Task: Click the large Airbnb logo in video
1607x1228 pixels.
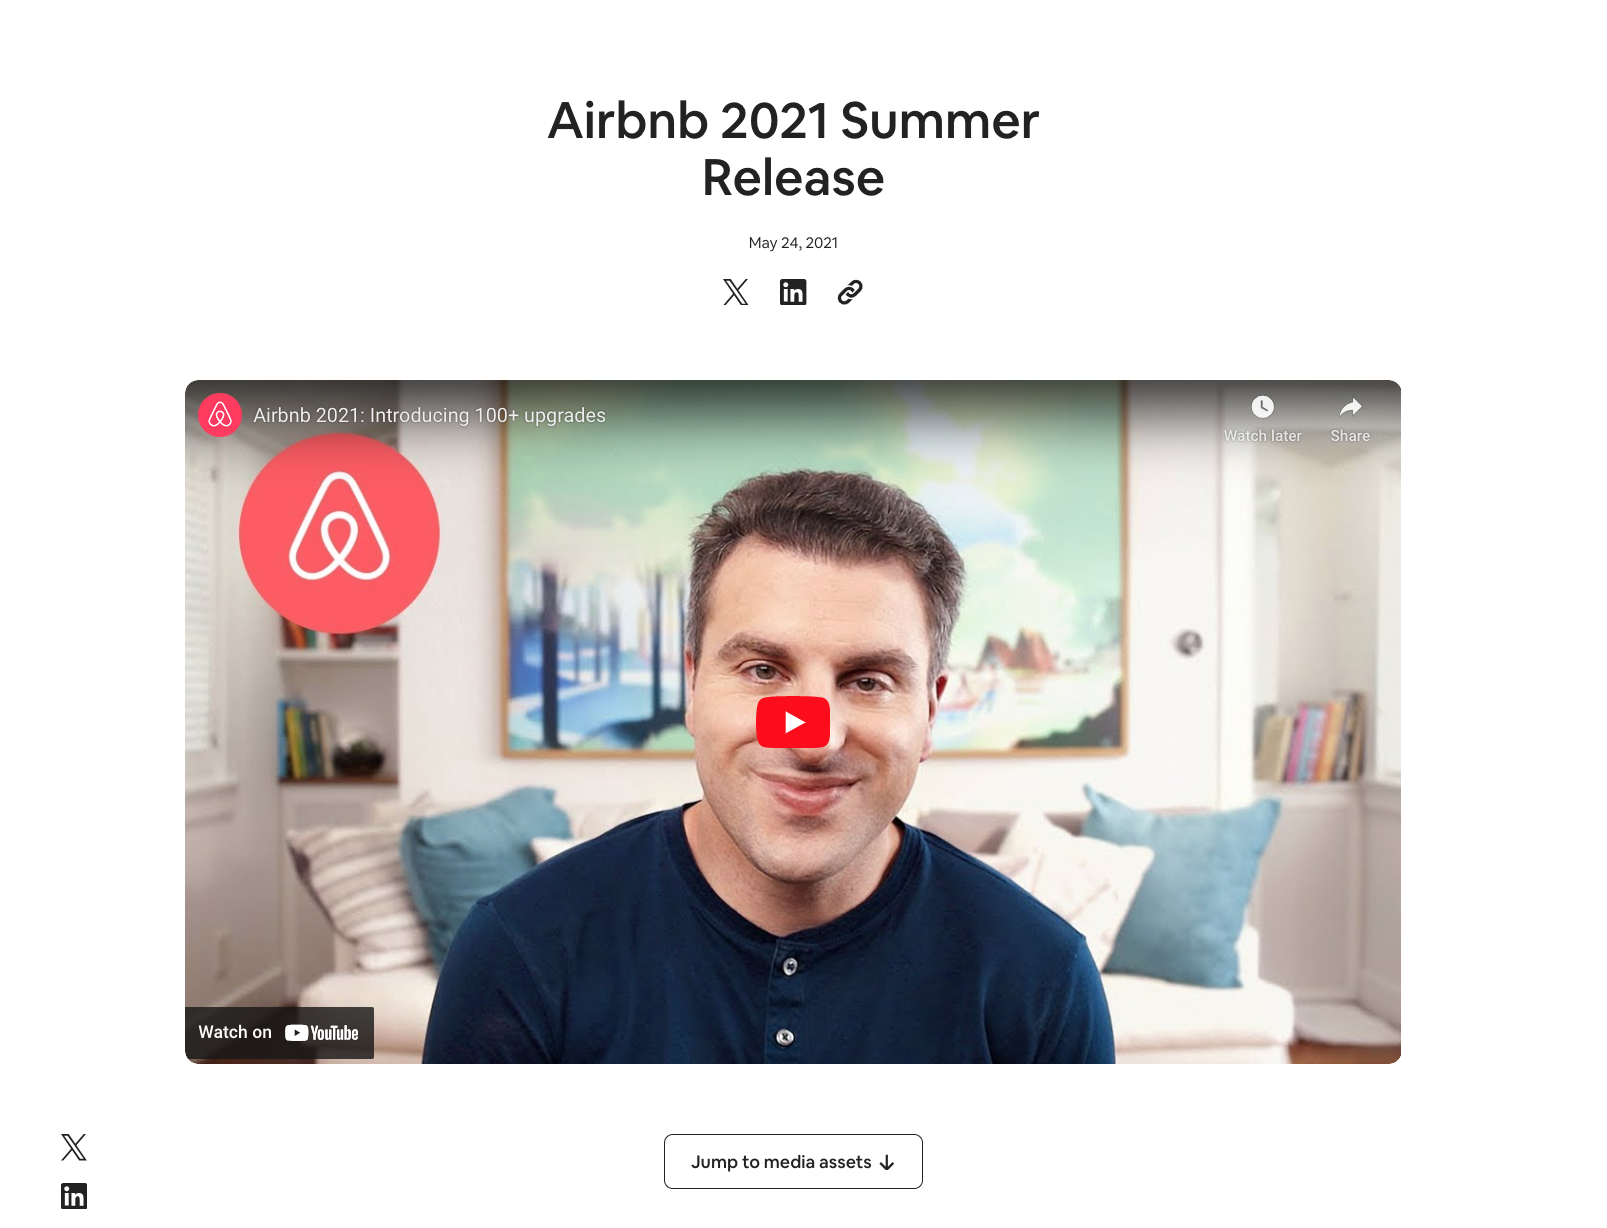Action: (x=339, y=533)
